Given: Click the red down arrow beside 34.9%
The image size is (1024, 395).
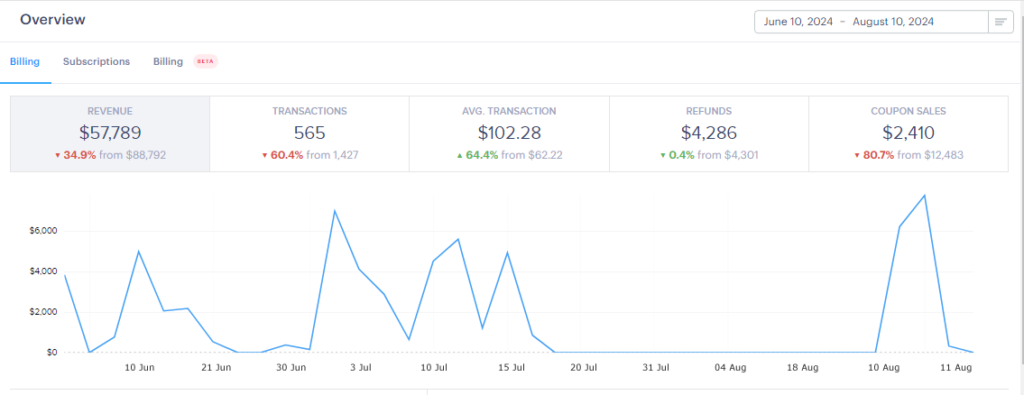Looking at the screenshot, I should click(57, 155).
